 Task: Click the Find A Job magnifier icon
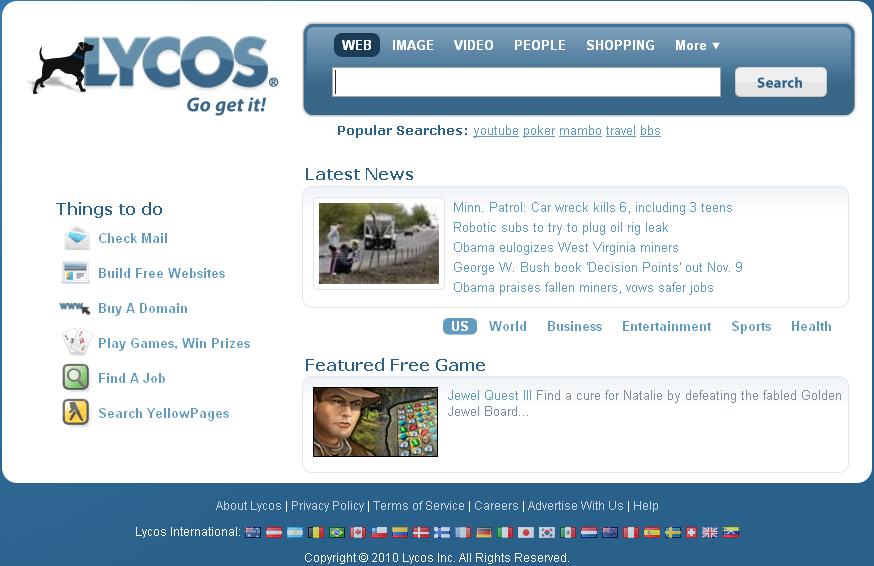click(76, 378)
